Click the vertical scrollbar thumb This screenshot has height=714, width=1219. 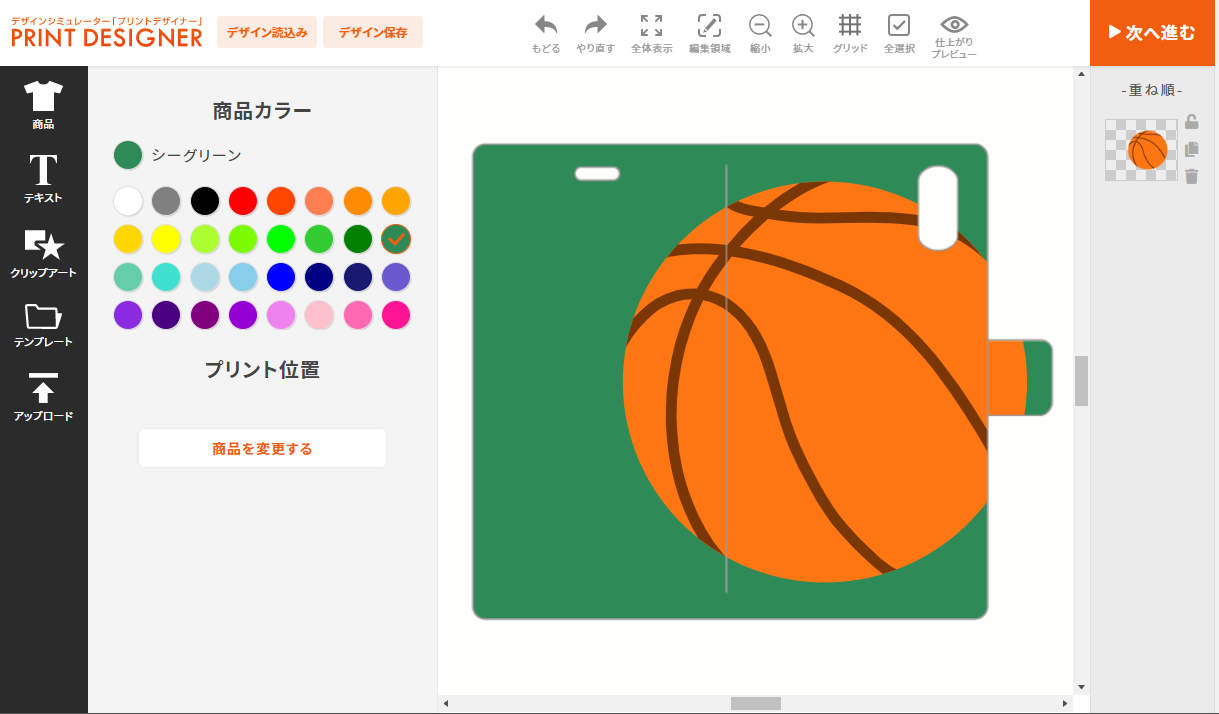coord(1081,381)
